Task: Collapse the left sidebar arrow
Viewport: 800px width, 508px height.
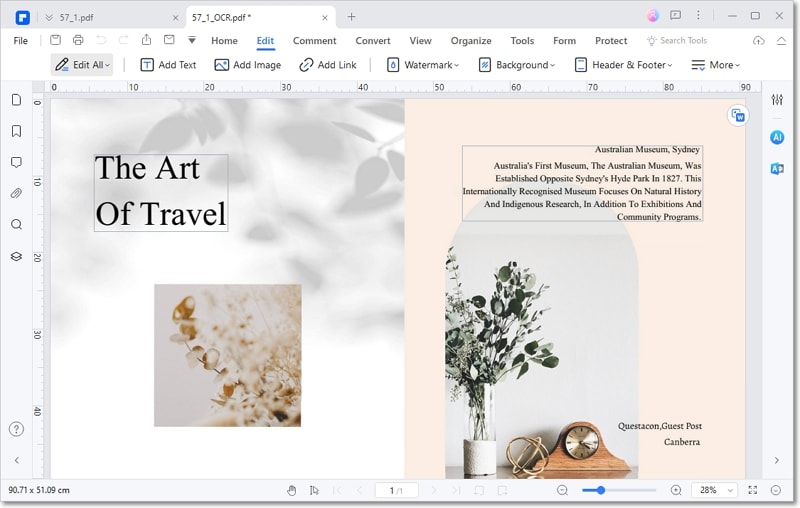Action: pyautogui.click(x=17, y=460)
